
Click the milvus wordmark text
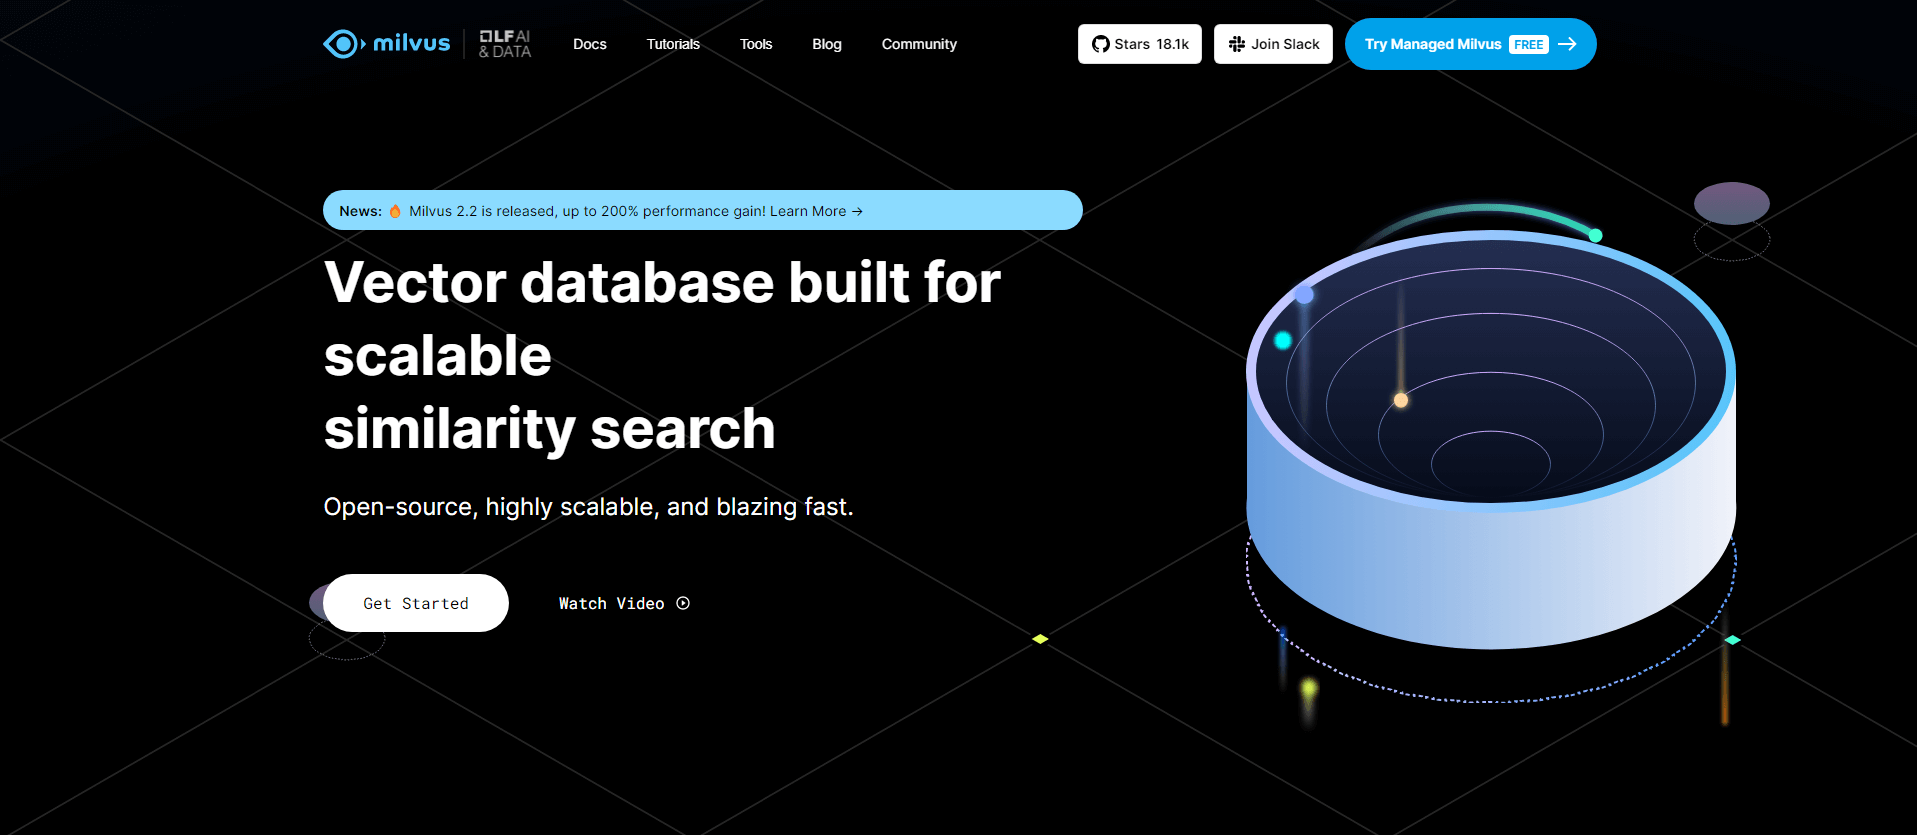[411, 43]
